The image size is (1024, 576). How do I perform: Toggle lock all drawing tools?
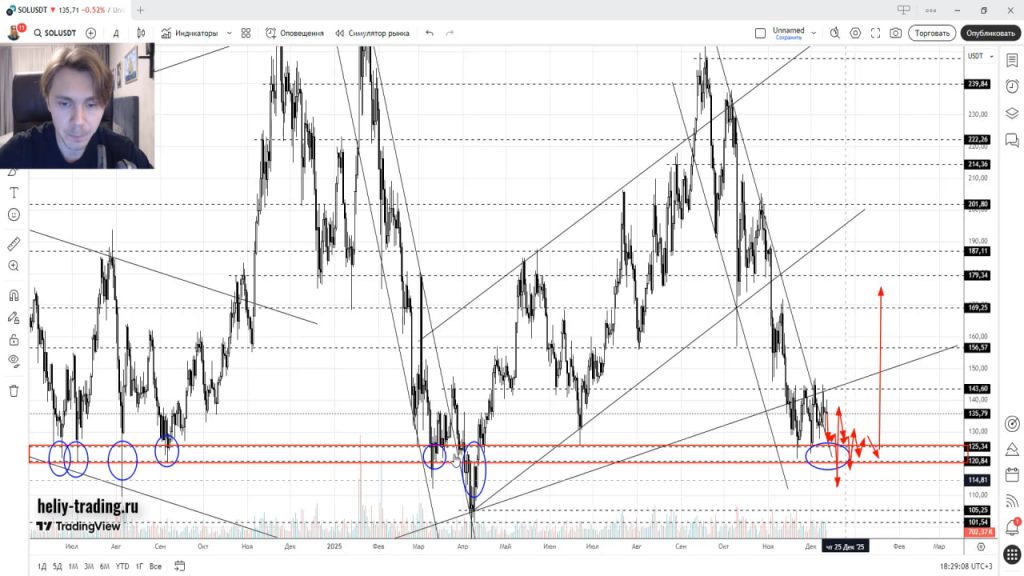[14, 340]
